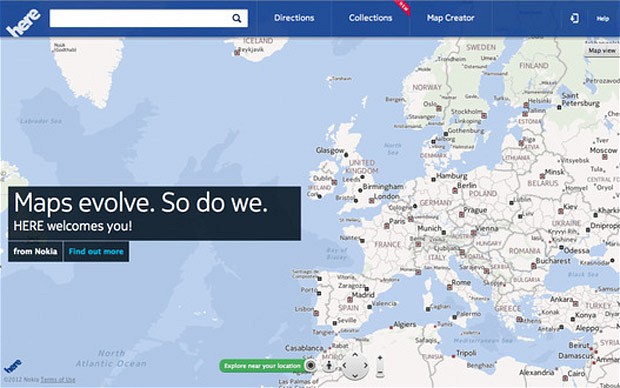This screenshot has height=388, width=620.
Task: Click the Bucharest city marker
Action: [x=533, y=266]
